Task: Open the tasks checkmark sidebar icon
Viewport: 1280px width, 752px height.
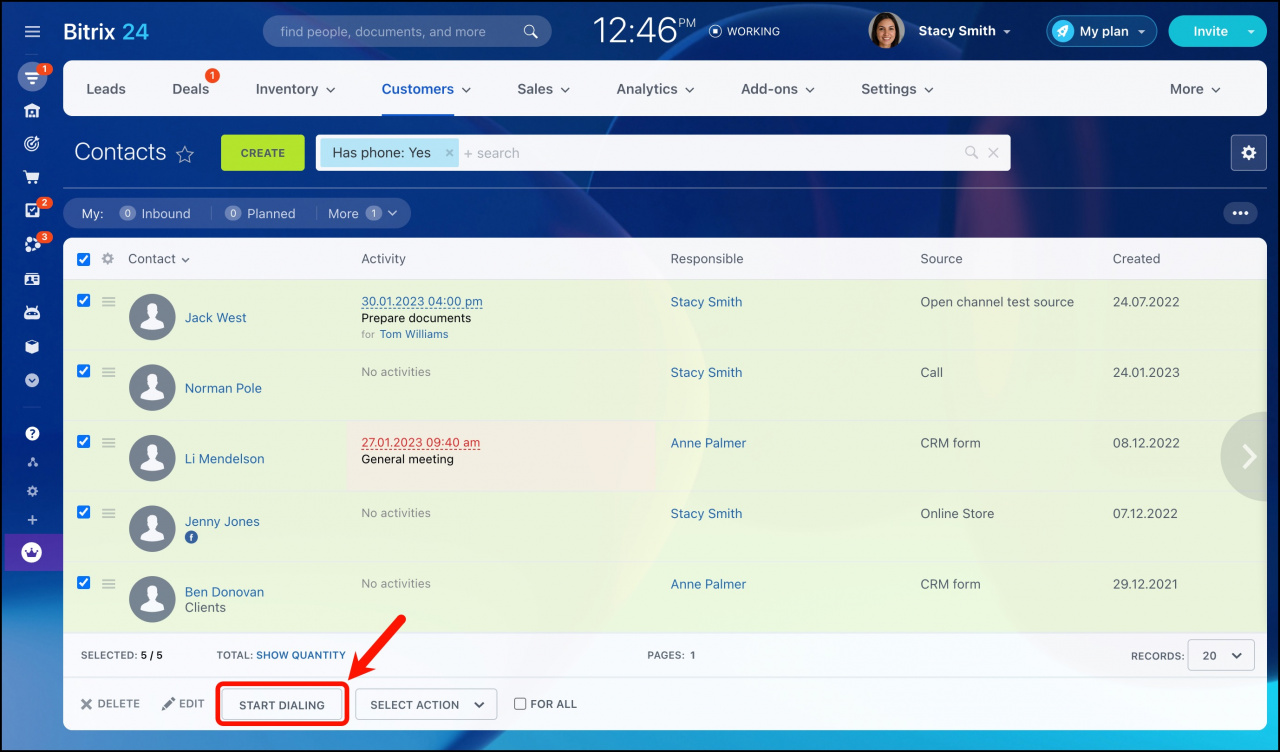Action: [x=32, y=211]
